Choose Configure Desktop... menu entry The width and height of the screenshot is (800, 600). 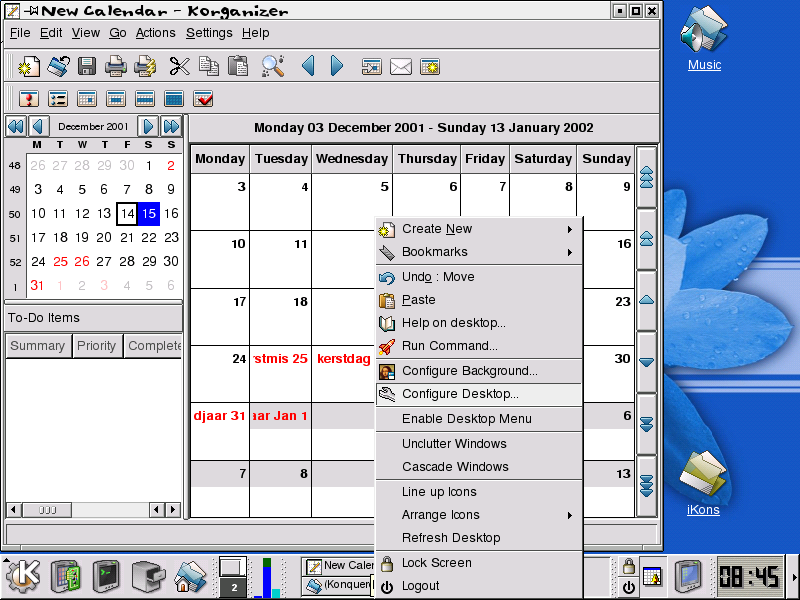(x=479, y=394)
